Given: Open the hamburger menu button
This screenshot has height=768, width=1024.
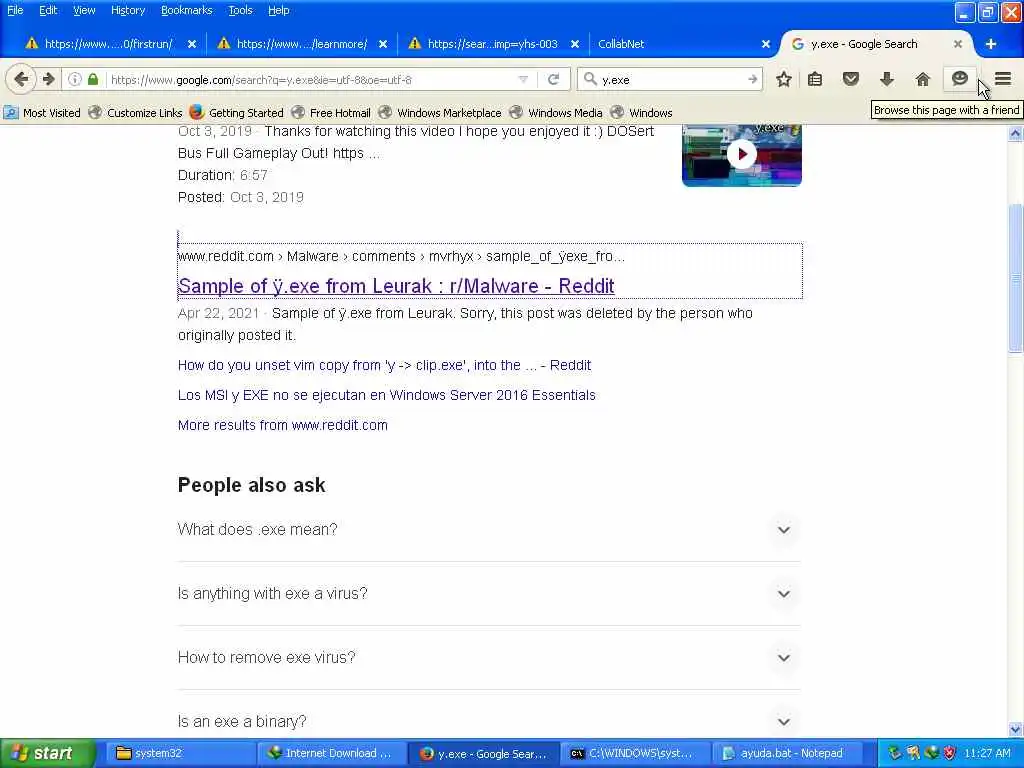Looking at the screenshot, I should [x=1003, y=80].
